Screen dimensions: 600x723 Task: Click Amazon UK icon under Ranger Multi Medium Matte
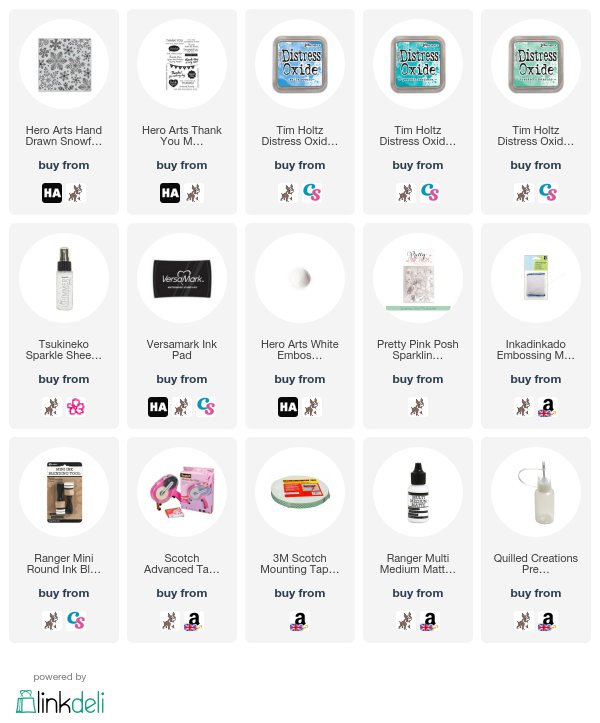429,621
